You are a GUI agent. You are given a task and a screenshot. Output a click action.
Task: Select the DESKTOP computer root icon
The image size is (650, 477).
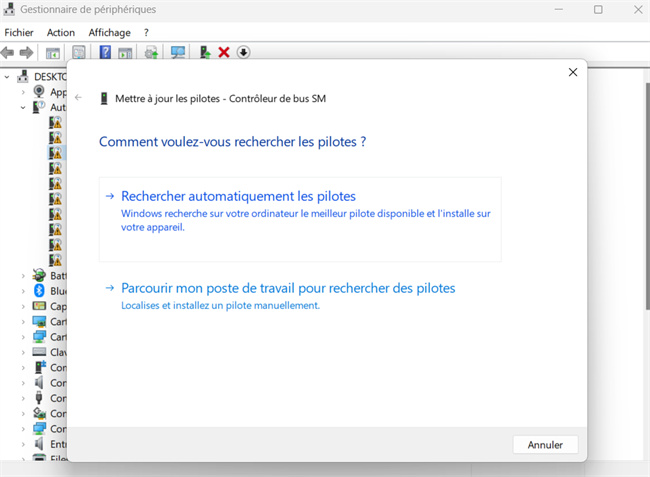click(x=23, y=76)
